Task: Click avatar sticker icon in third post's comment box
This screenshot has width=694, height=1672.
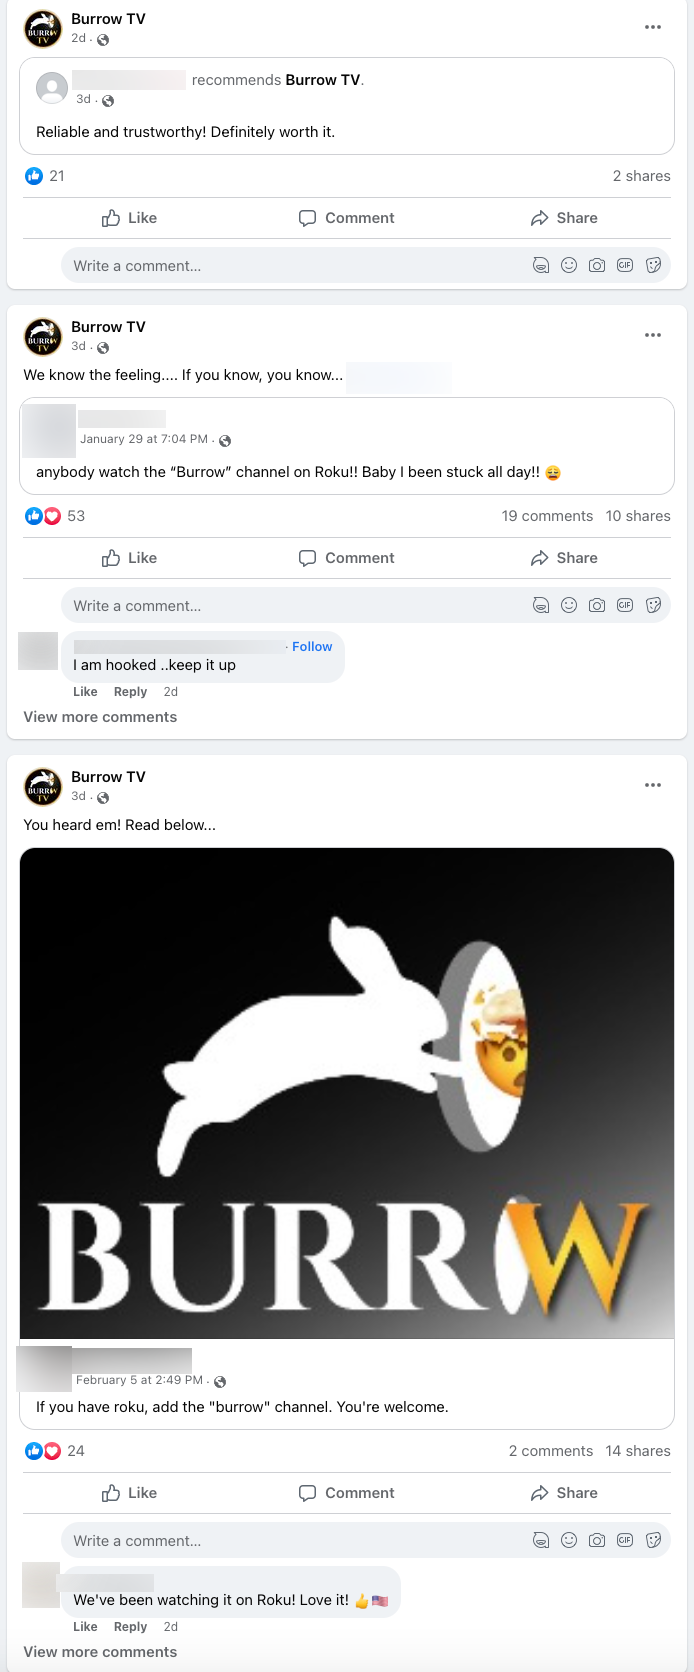Action: pos(541,1541)
